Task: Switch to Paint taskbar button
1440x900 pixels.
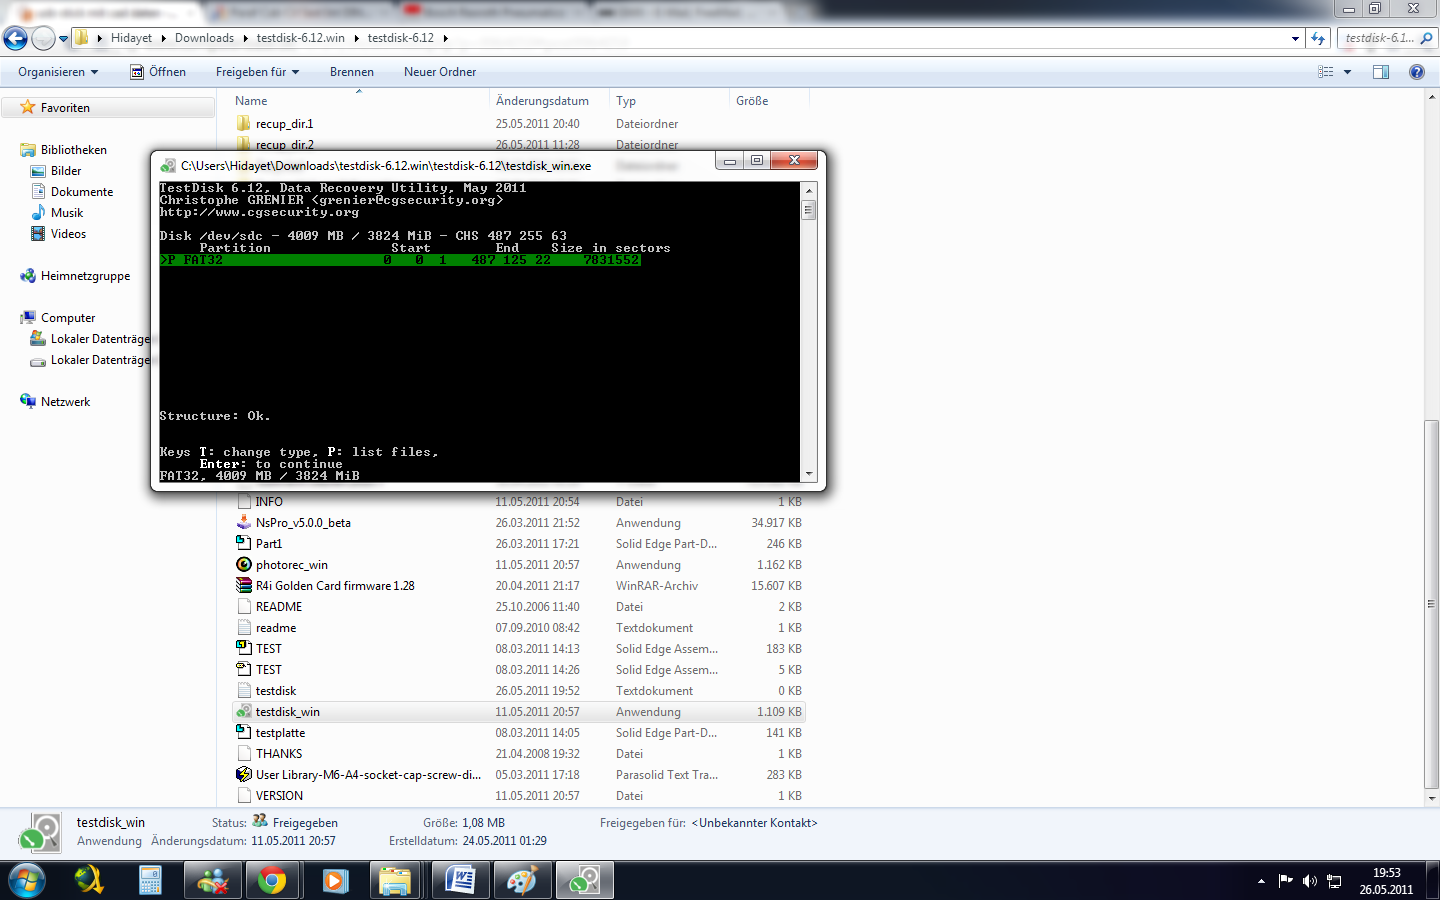Action: click(x=522, y=881)
